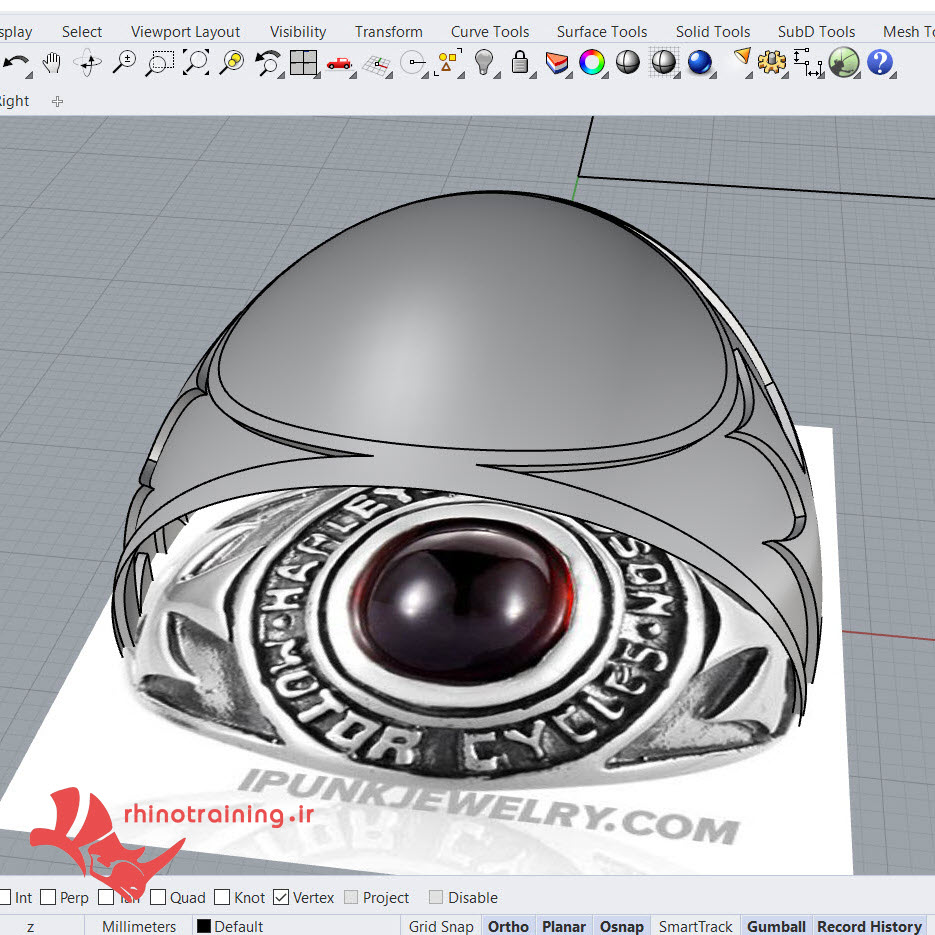Click the light bulb hide objects icon
Viewport: 935px width, 935px height.
[485, 63]
